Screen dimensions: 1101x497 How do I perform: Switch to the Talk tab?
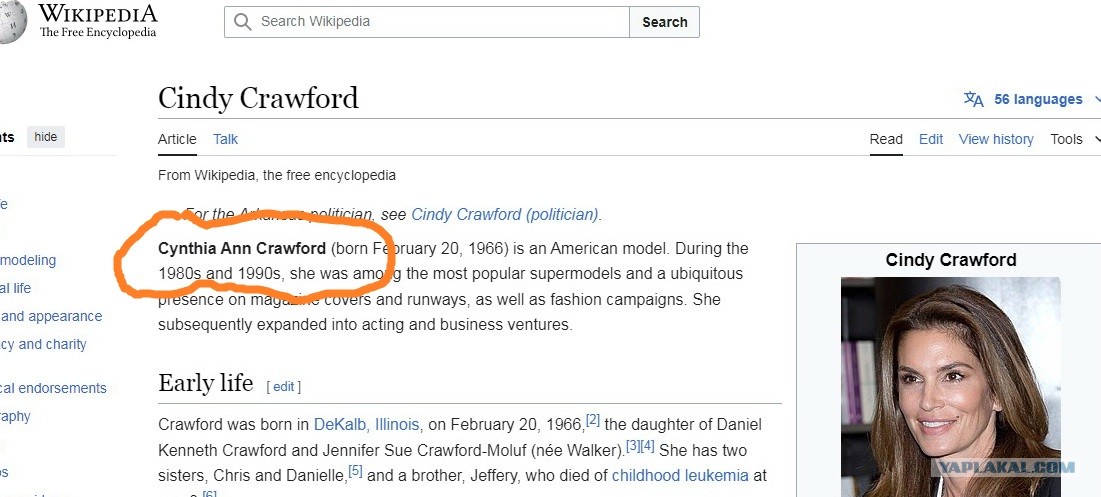(225, 139)
